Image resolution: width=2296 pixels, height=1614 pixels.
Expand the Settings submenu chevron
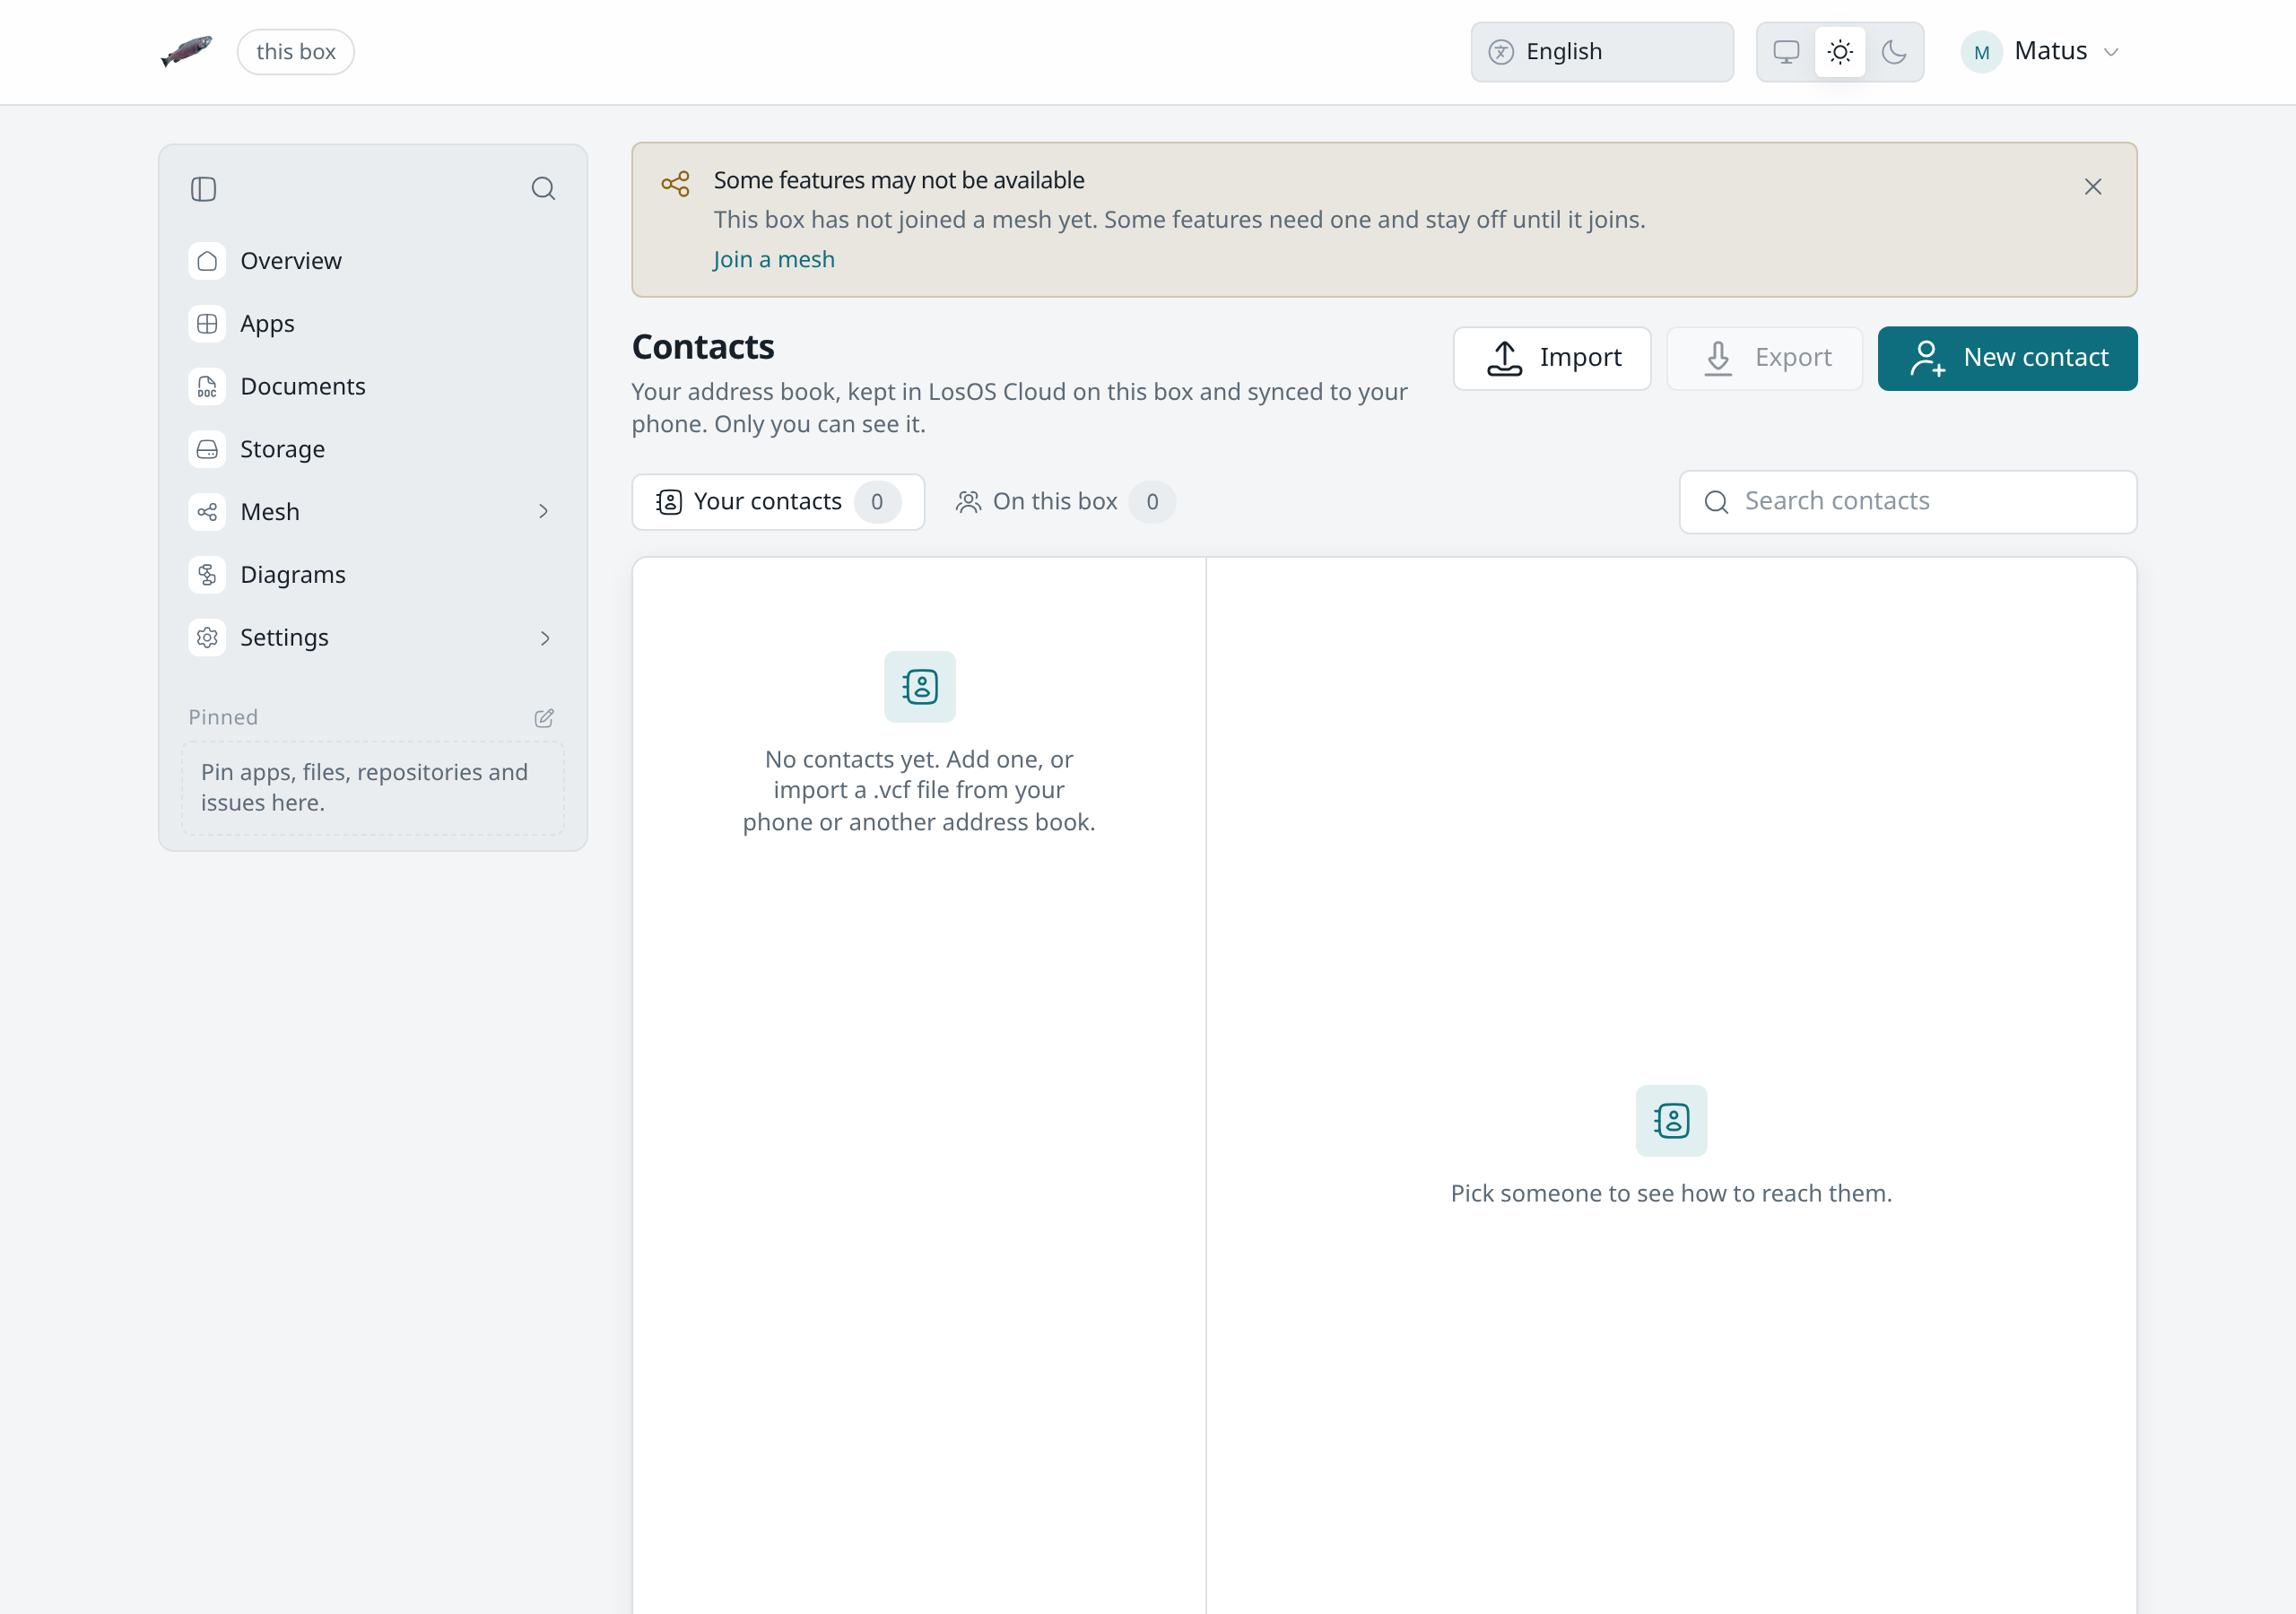[544, 638]
